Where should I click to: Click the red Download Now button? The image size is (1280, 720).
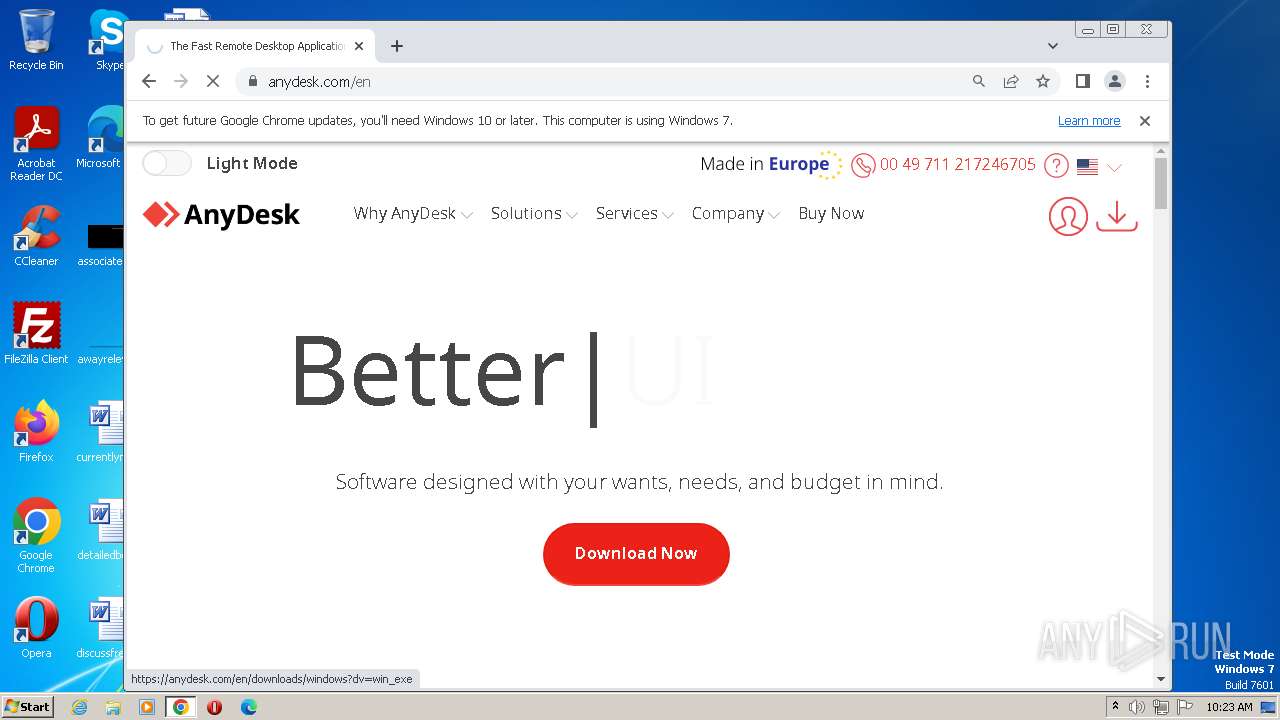click(x=636, y=553)
